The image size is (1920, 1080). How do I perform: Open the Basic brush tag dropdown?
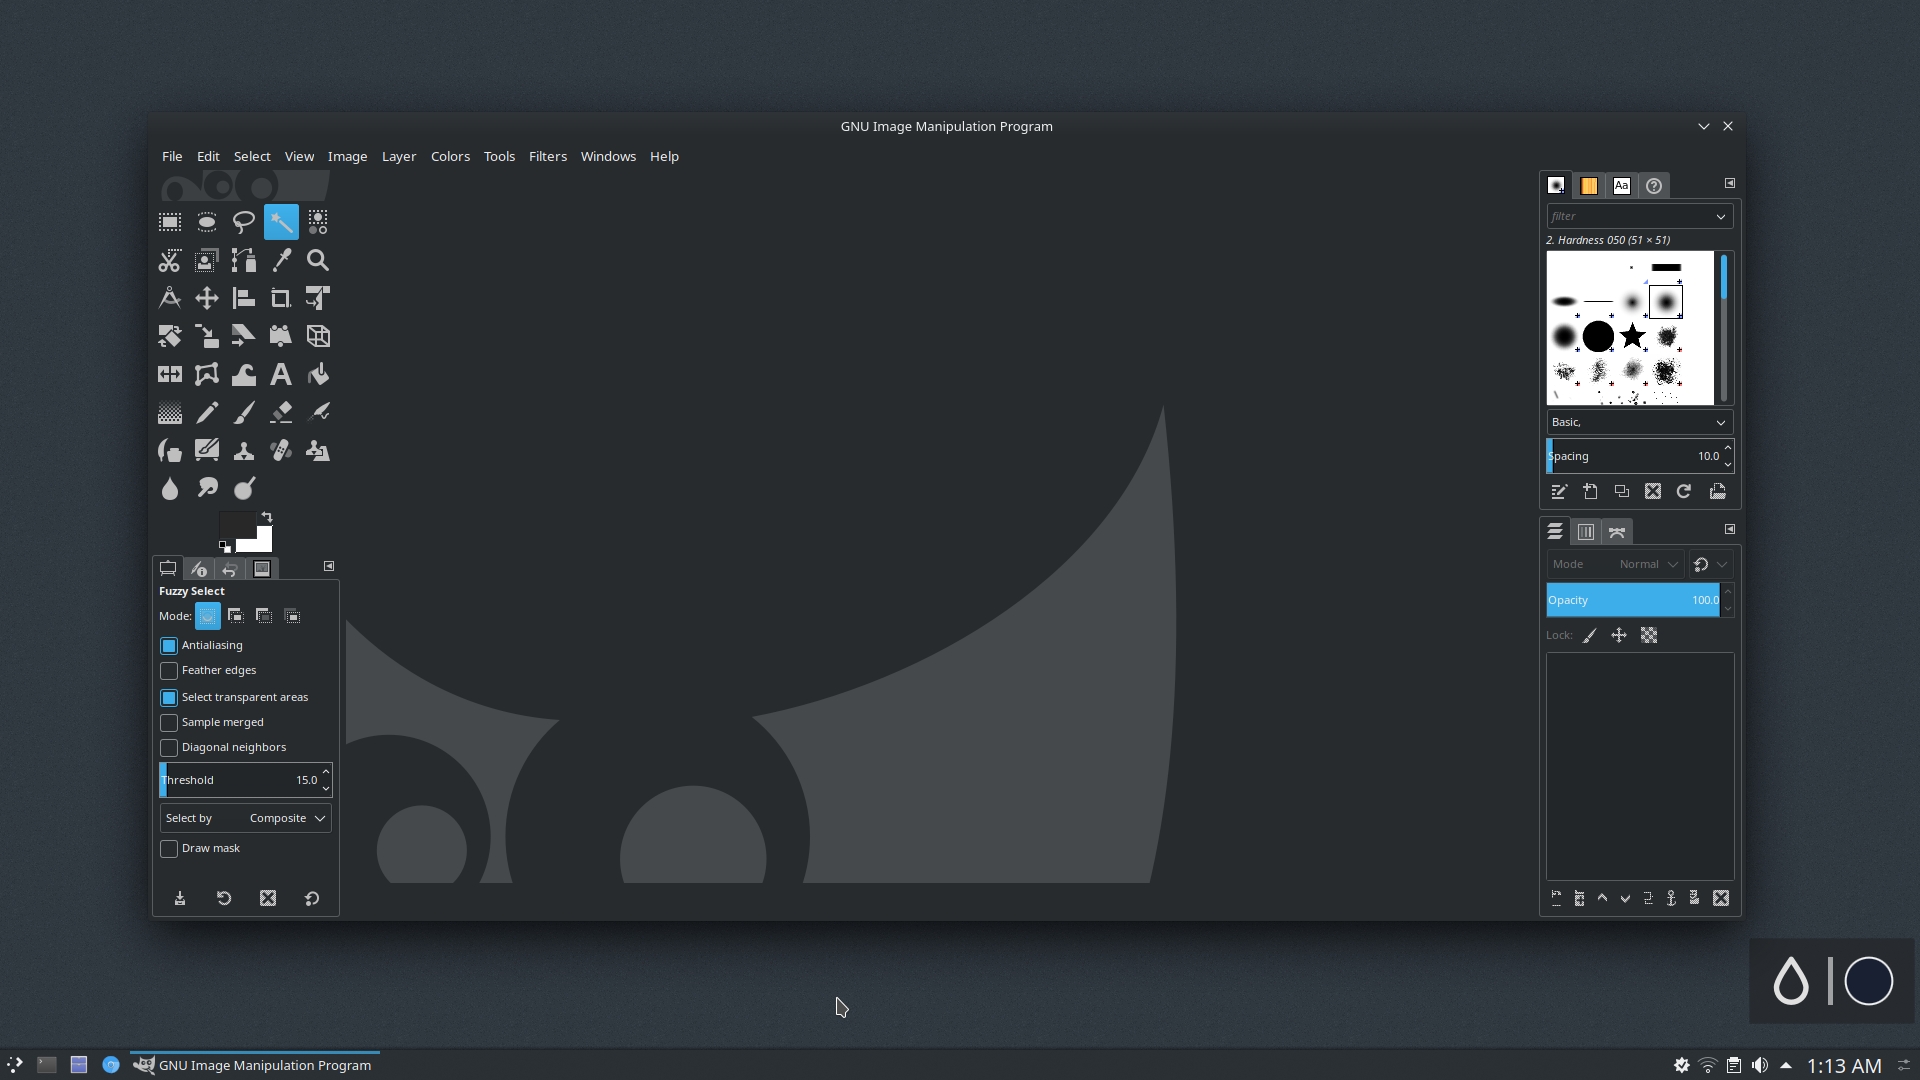coord(1640,422)
